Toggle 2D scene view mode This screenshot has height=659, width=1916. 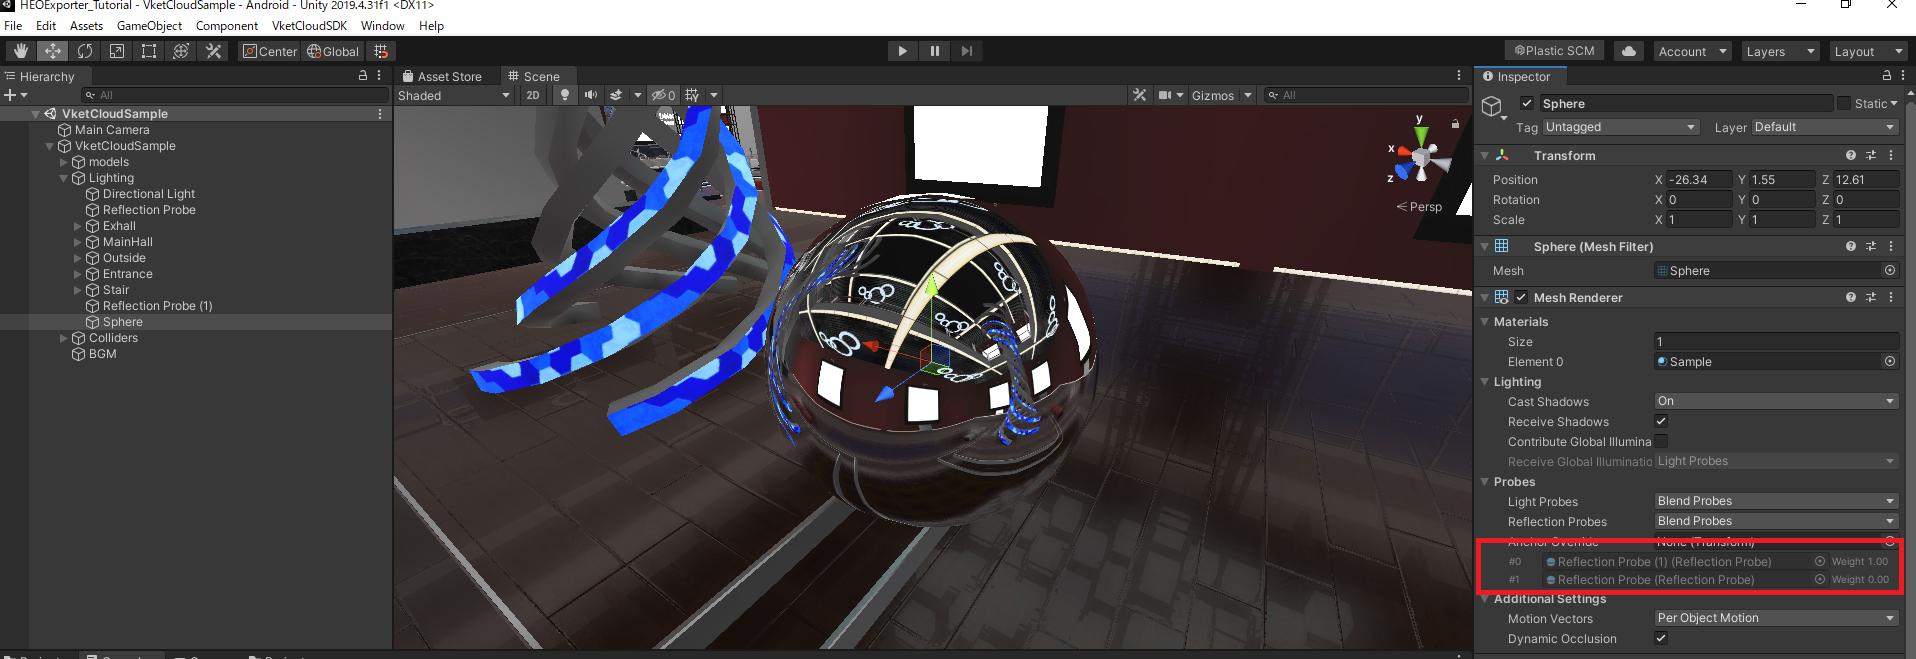533,95
